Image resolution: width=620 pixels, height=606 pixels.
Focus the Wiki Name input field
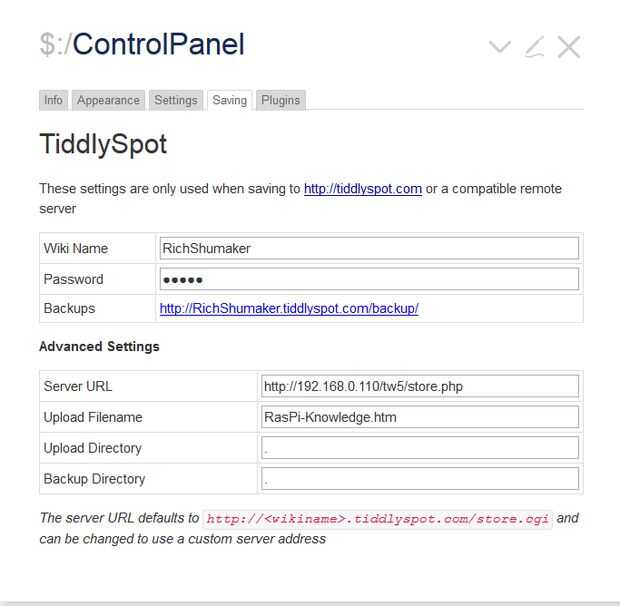369,248
